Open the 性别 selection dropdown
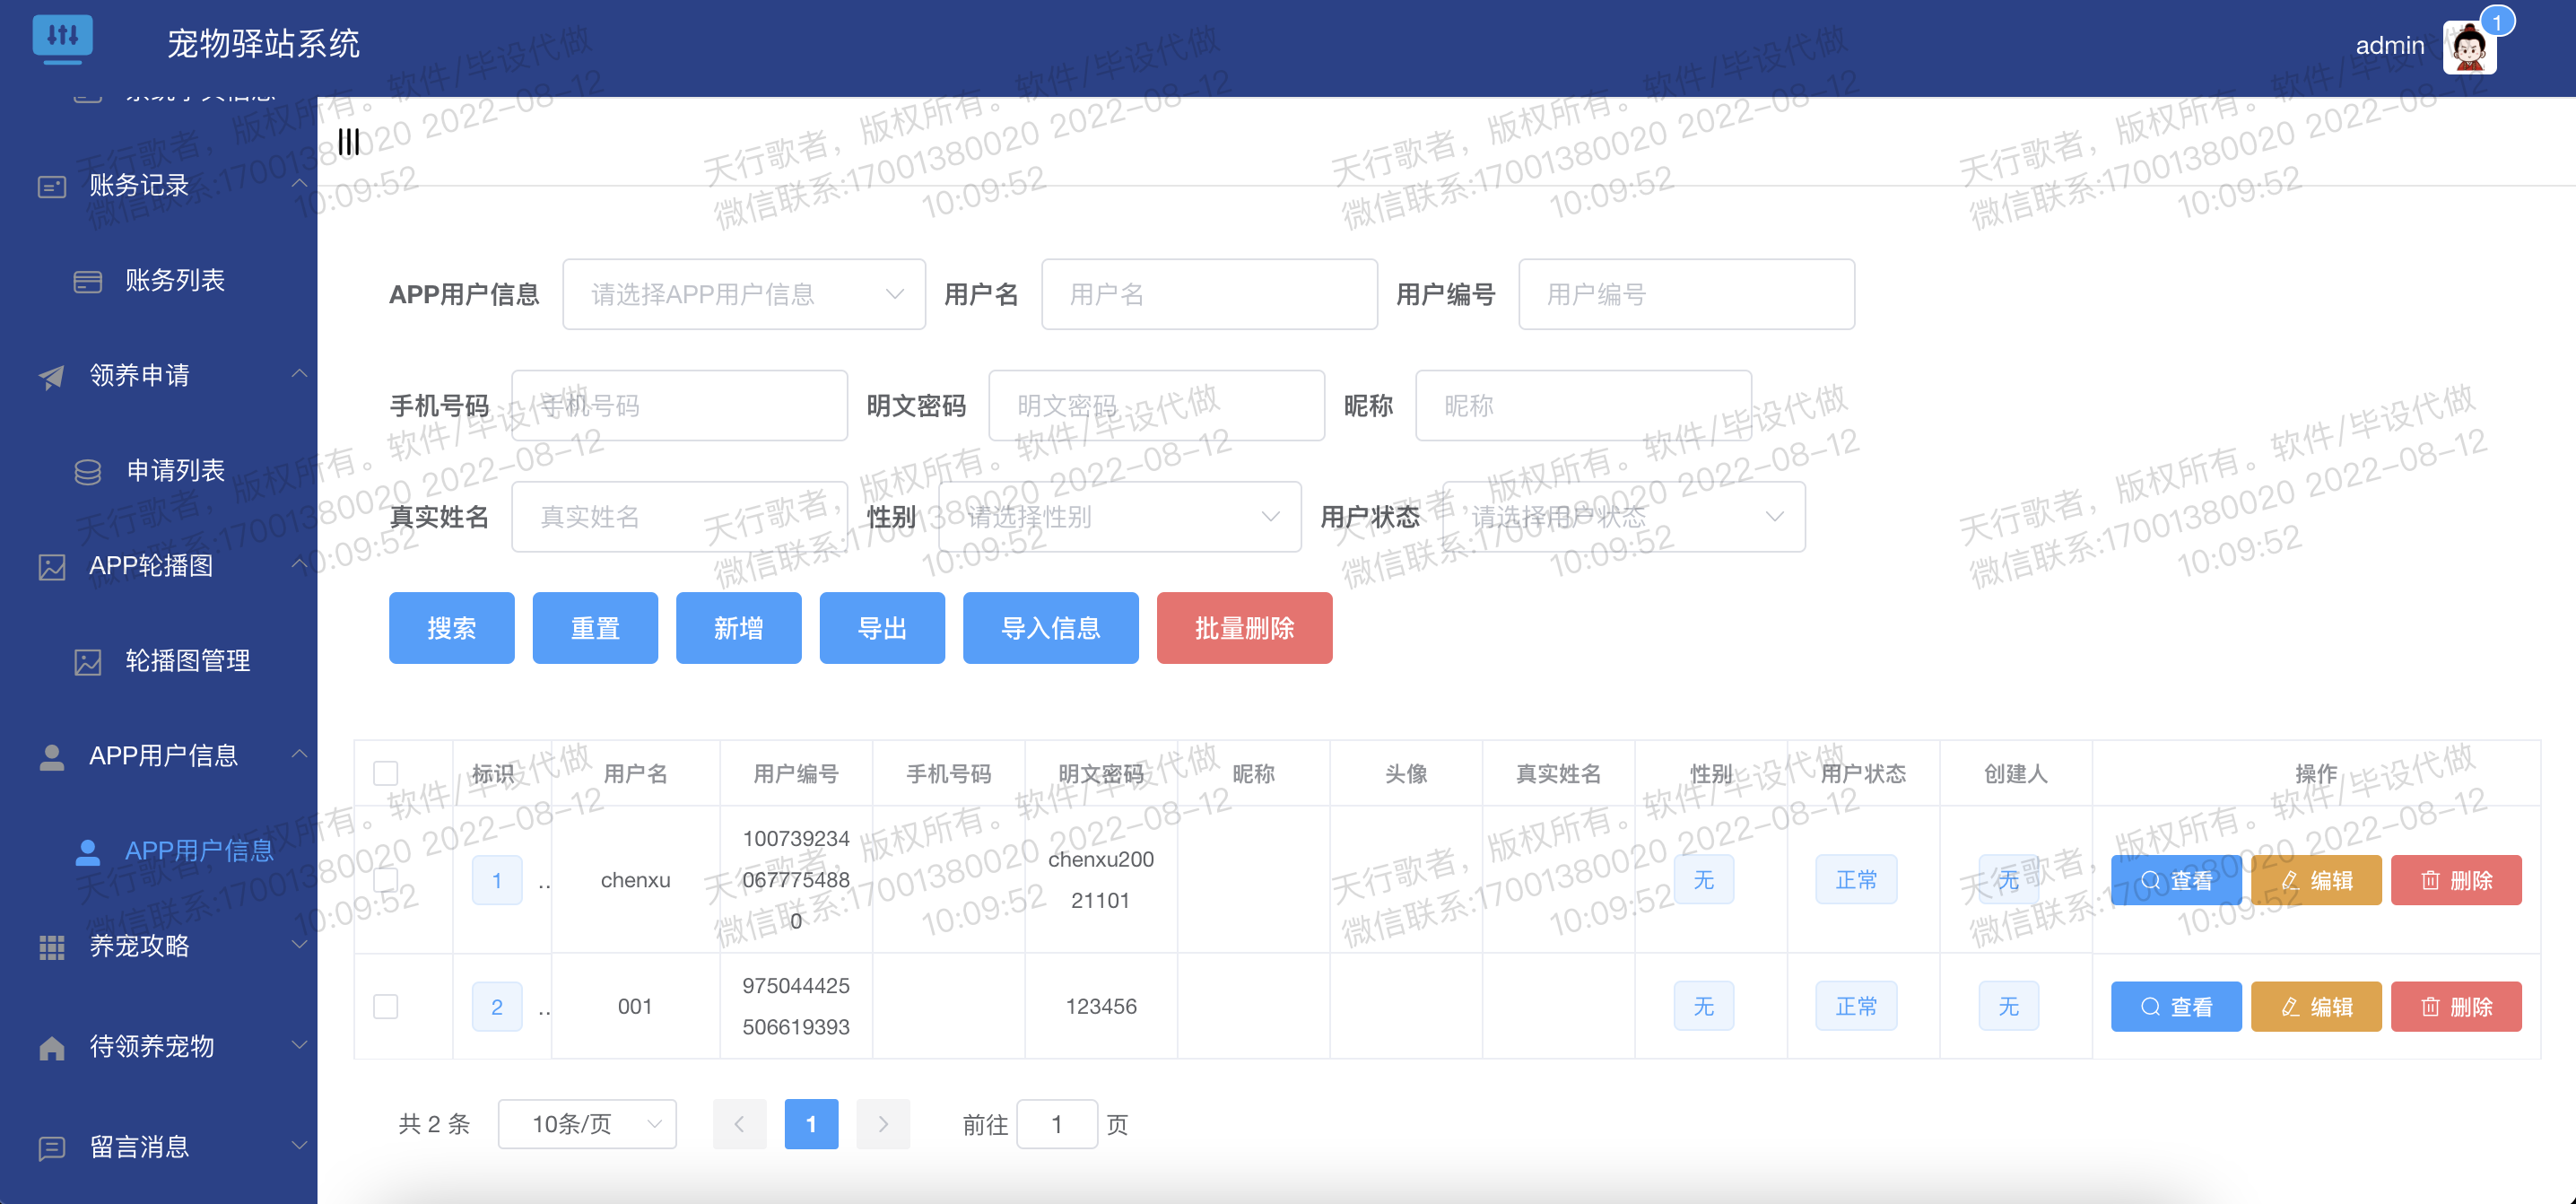The image size is (2576, 1204). click(1119, 516)
